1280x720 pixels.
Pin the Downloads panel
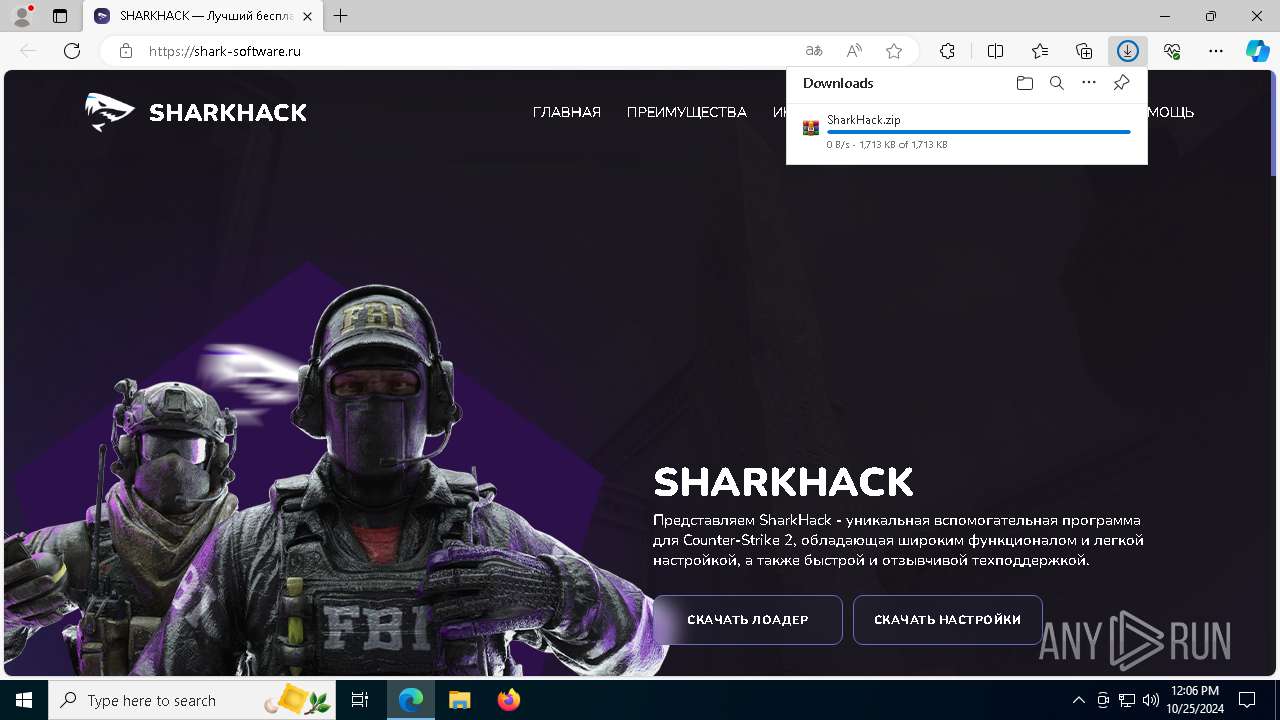pos(1121,83)
